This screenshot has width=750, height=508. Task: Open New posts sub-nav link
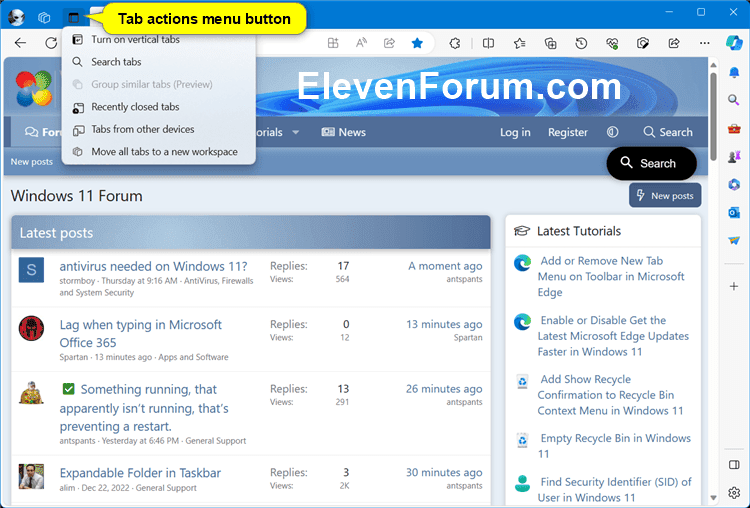pos(32,162)
